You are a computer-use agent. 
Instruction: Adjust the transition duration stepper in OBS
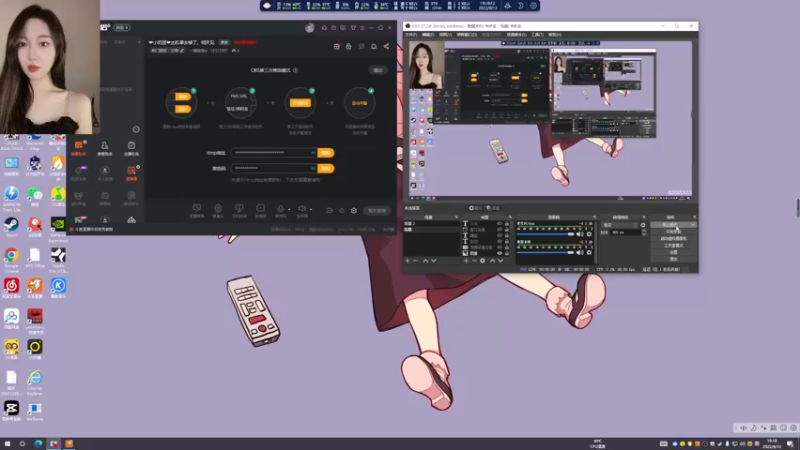pos(644,232)
